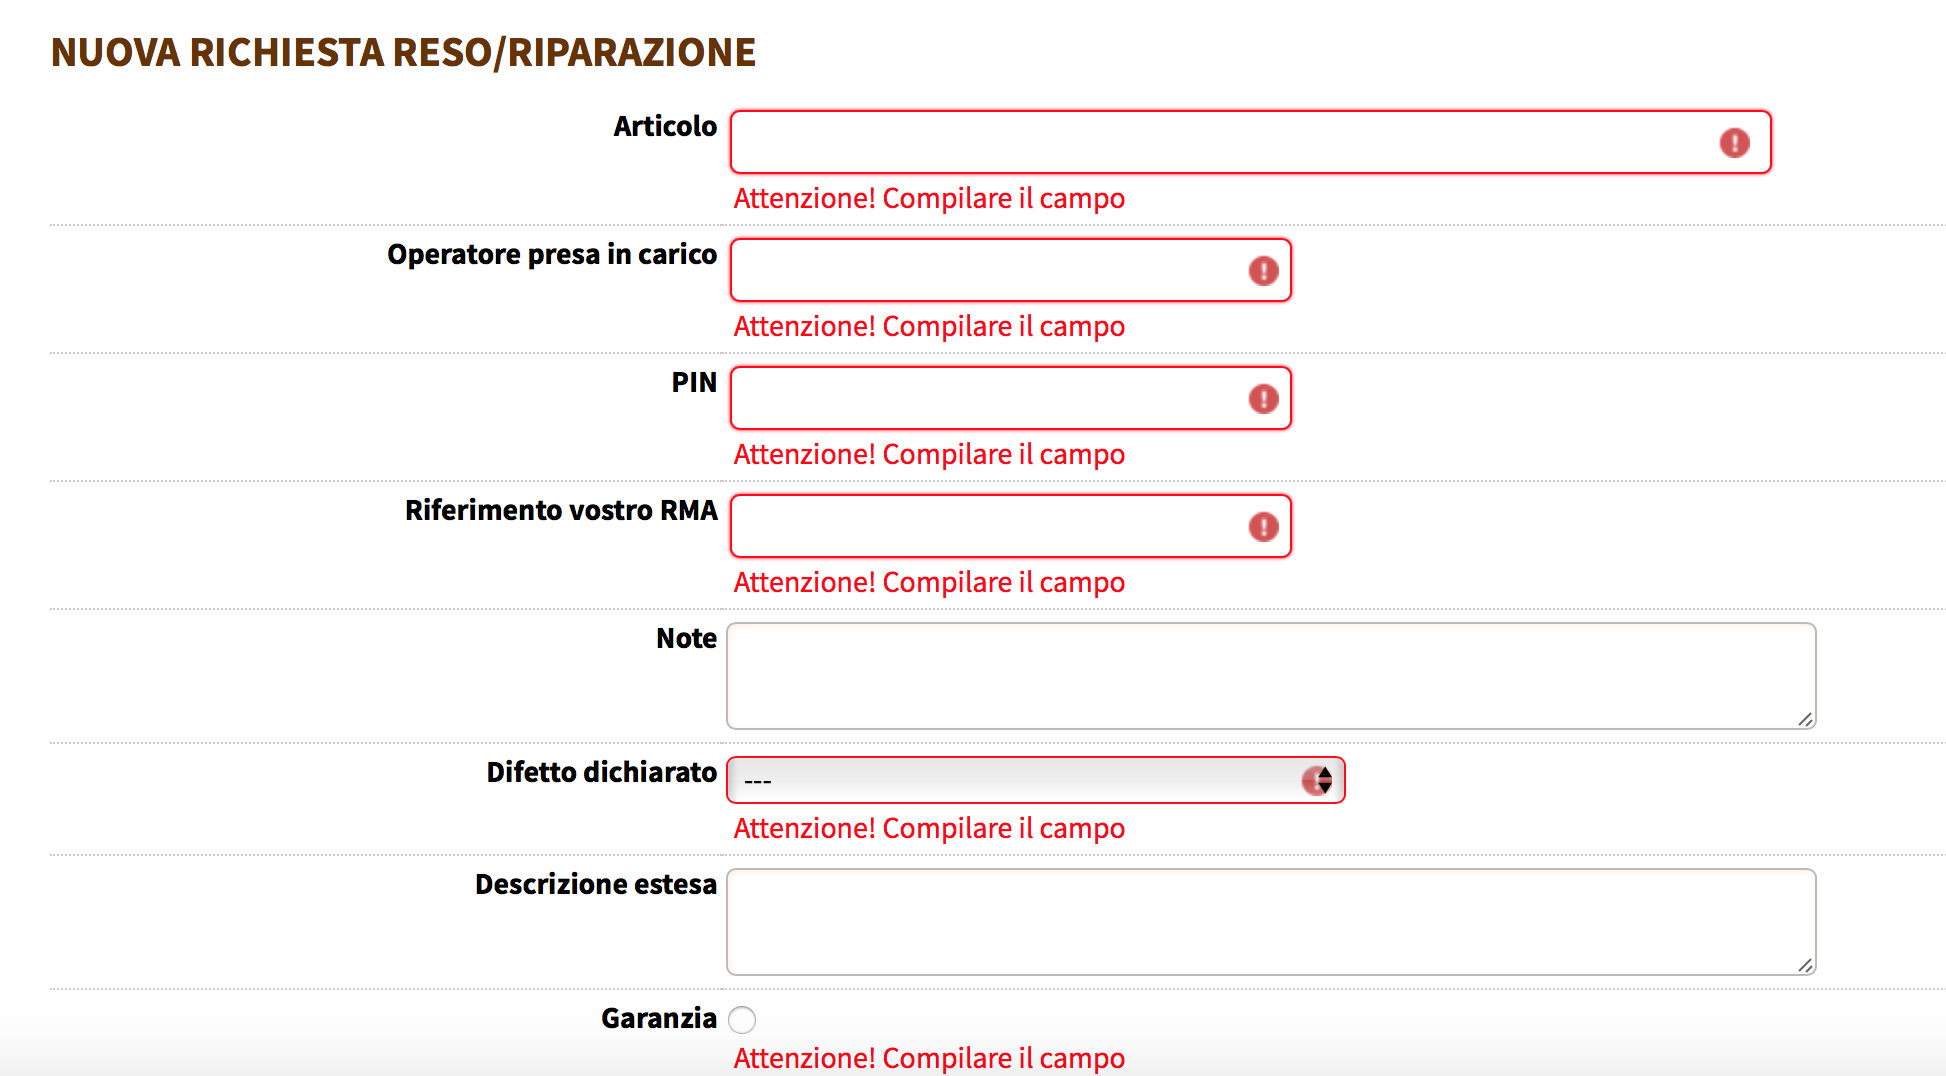Click the Articolo field label
This screenshot has height=1076, width=1946.
coord(665,127)
